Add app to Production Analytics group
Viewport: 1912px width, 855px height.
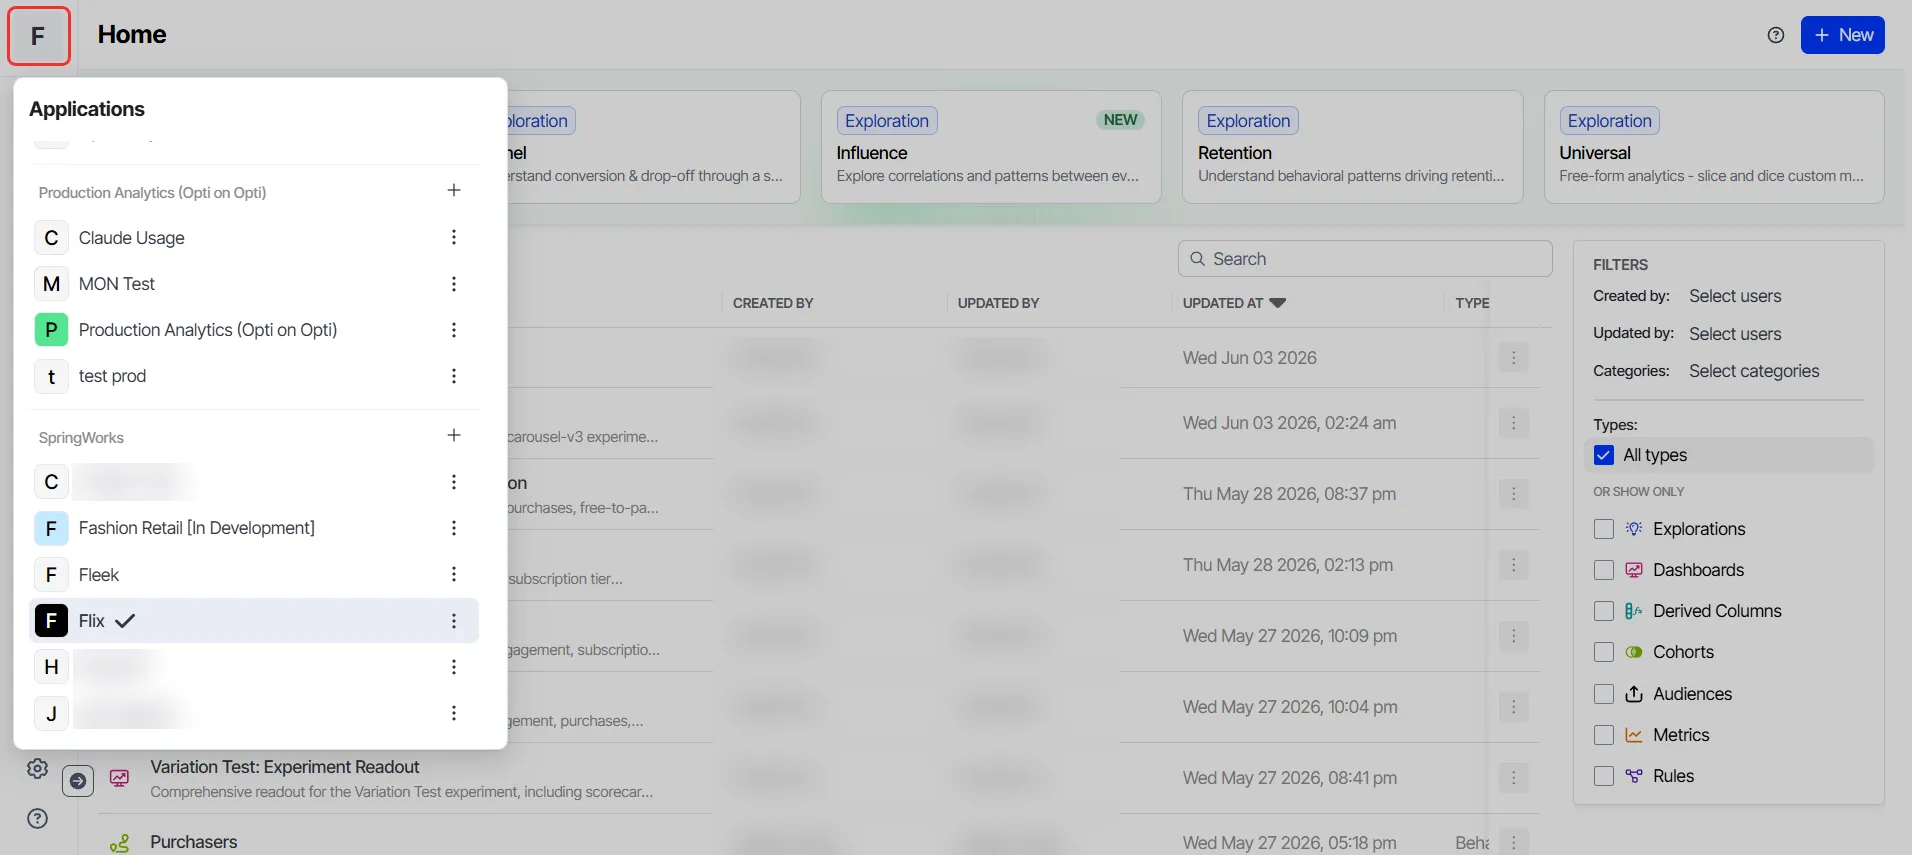point(454,190)
